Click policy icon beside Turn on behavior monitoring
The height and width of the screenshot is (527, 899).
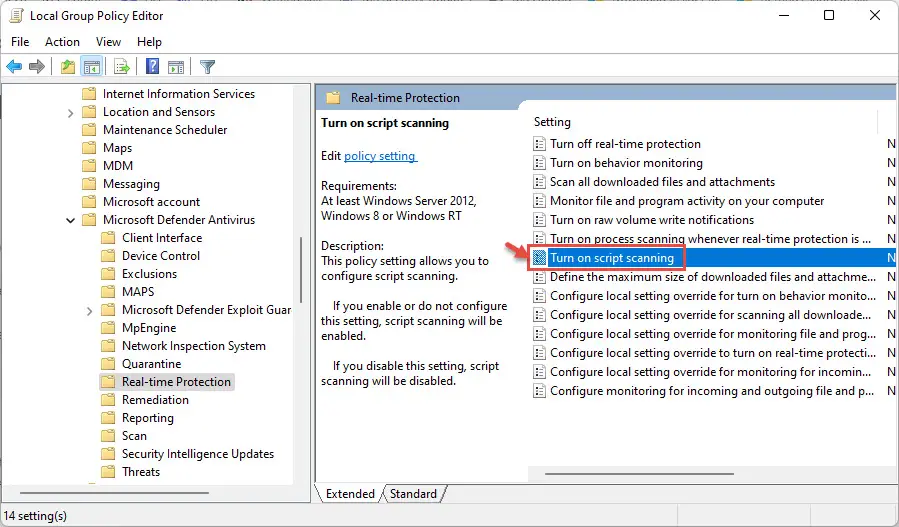tap(539, 163)
